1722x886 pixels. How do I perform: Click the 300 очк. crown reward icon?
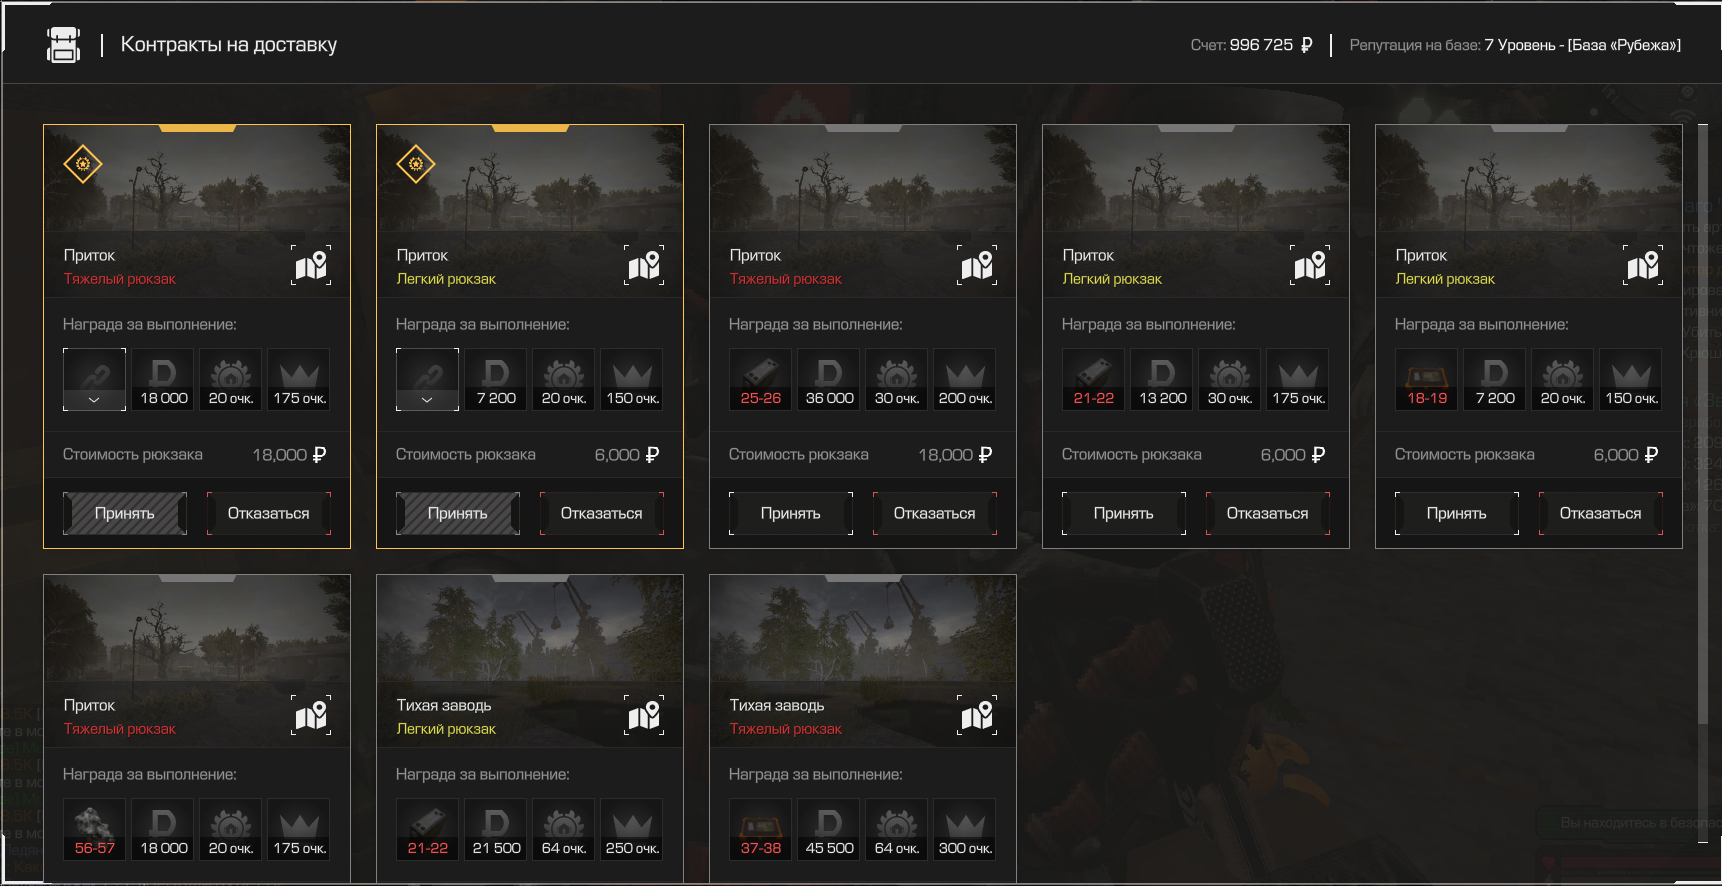pos(965,829)
